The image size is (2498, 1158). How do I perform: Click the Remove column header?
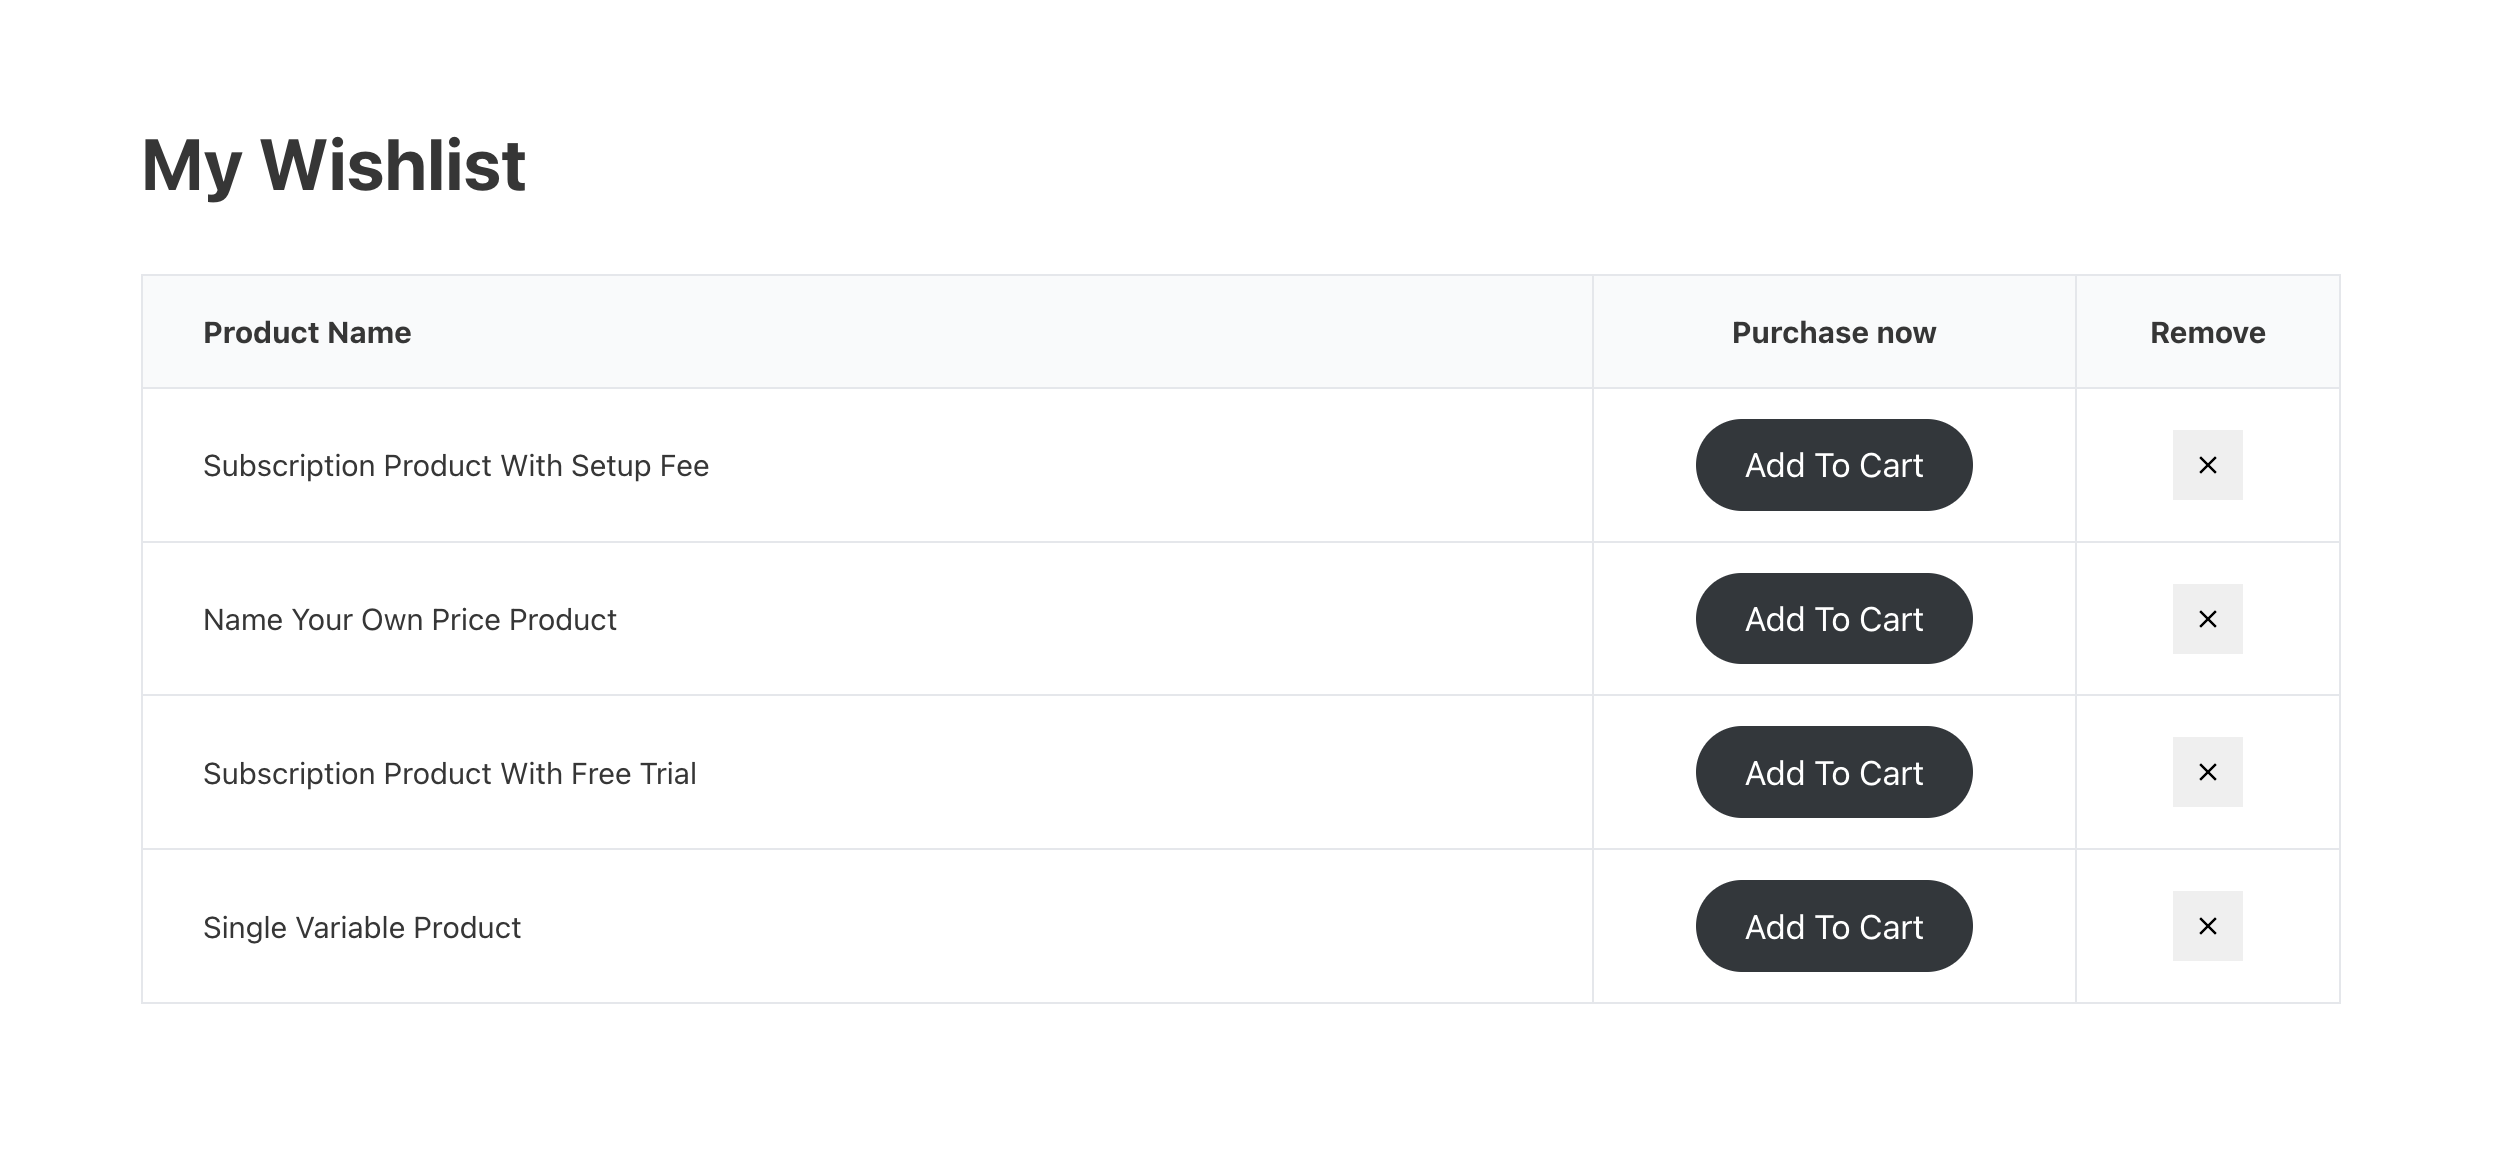pos(2207,333)
